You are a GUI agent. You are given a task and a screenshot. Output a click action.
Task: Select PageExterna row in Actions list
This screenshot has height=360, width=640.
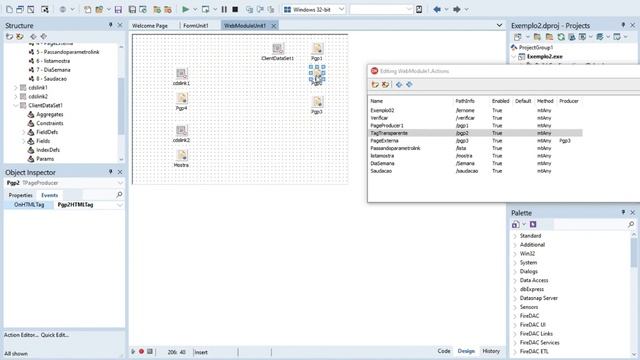point(476,140)
